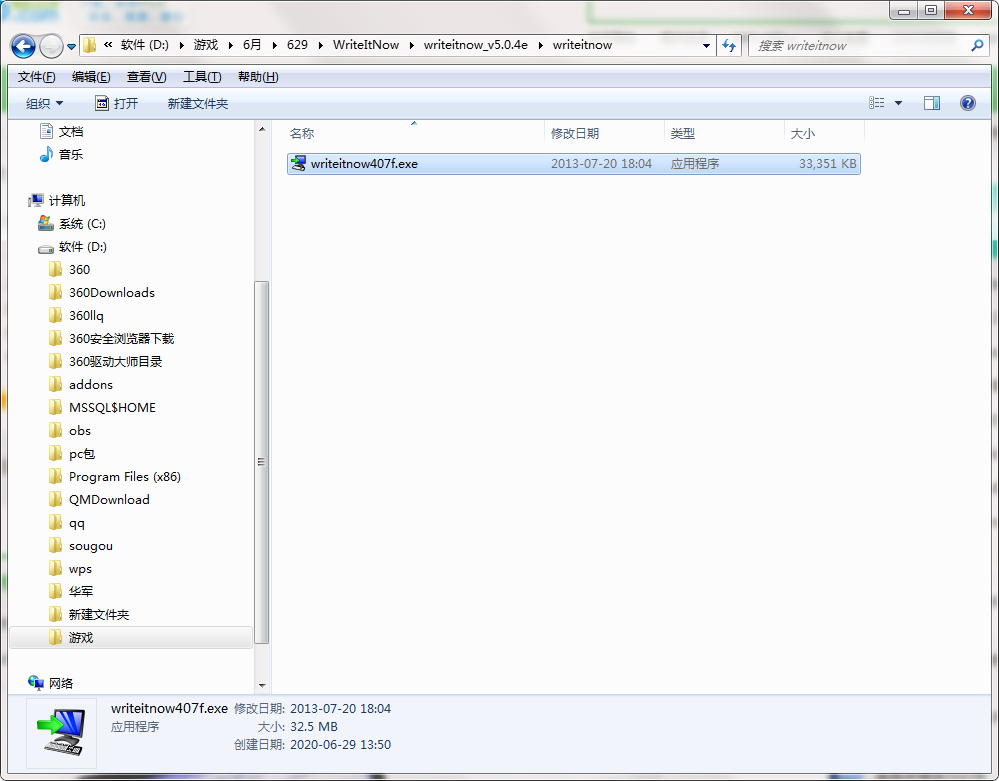Click 游戏 in the address breadcrumb
999x781 pixels.
click(x=206, y=45)
